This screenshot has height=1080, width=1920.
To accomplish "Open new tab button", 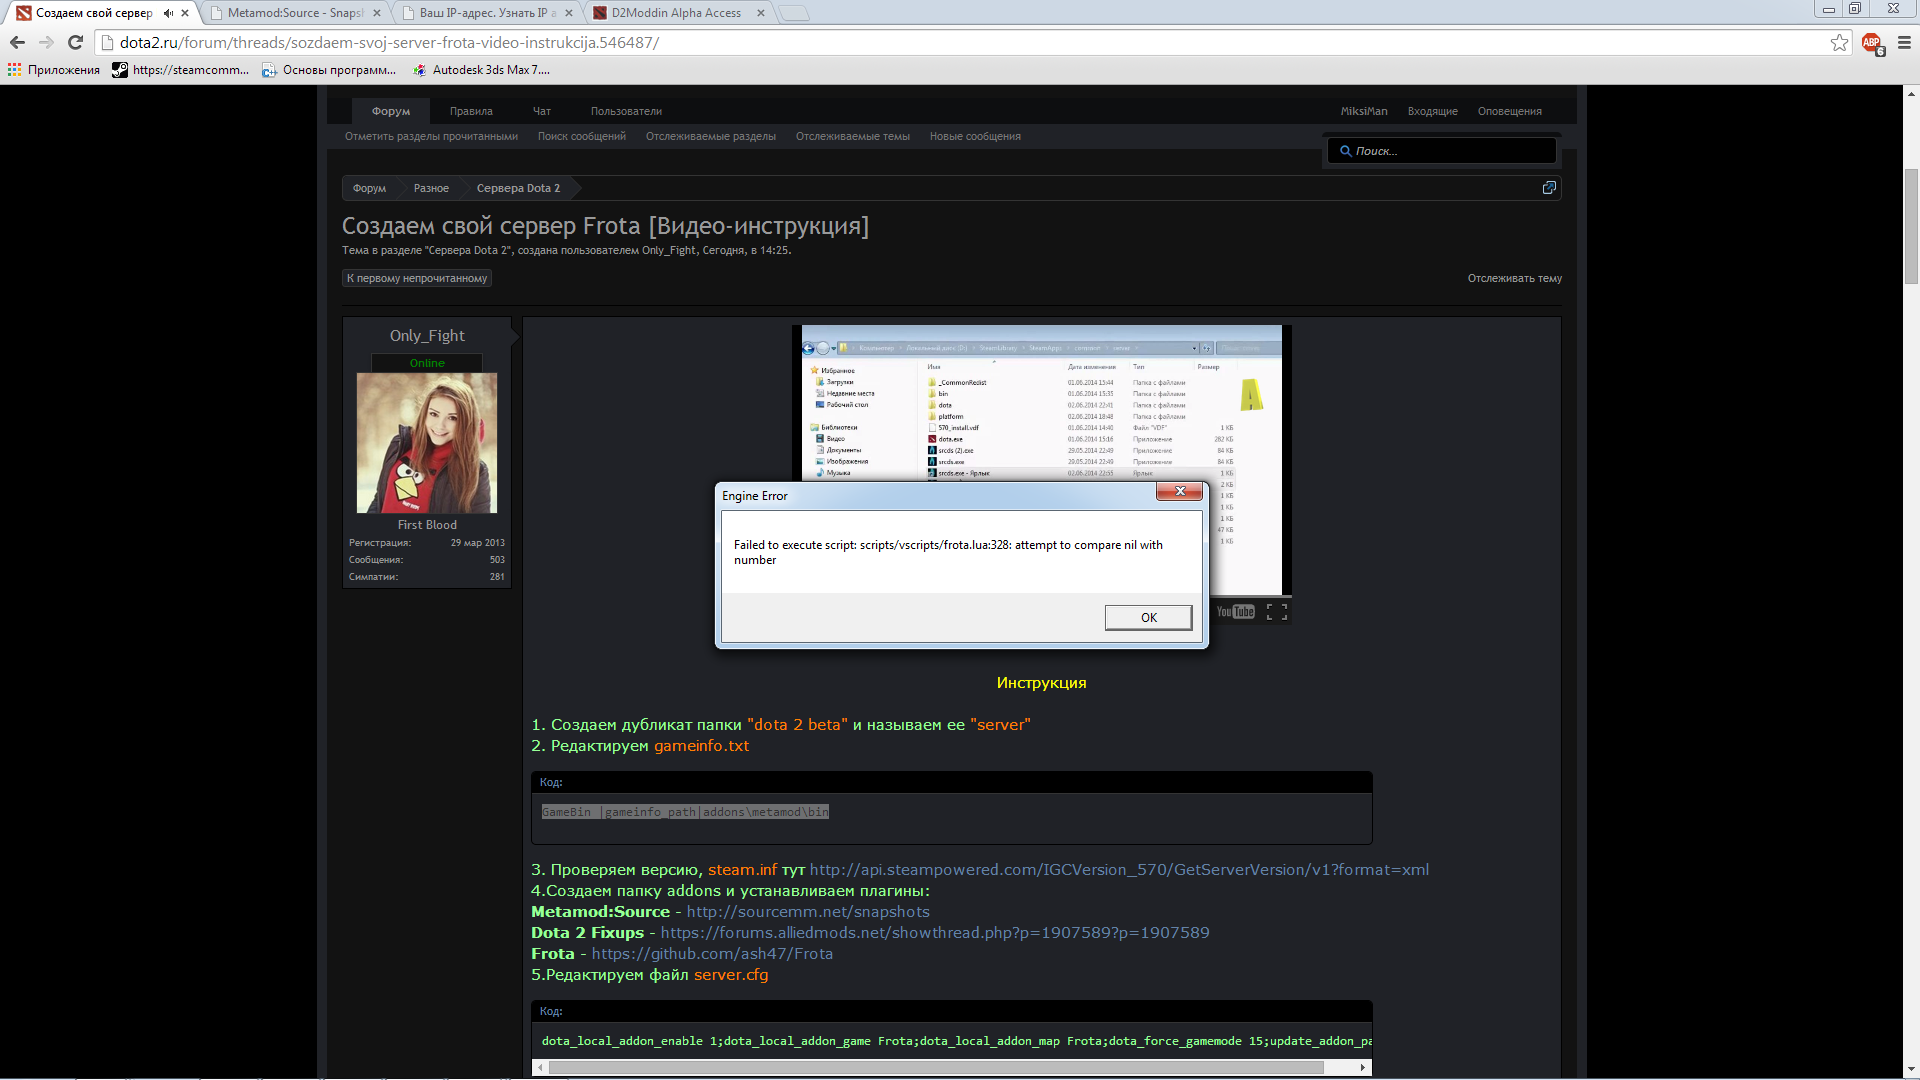I will [794, 13].
